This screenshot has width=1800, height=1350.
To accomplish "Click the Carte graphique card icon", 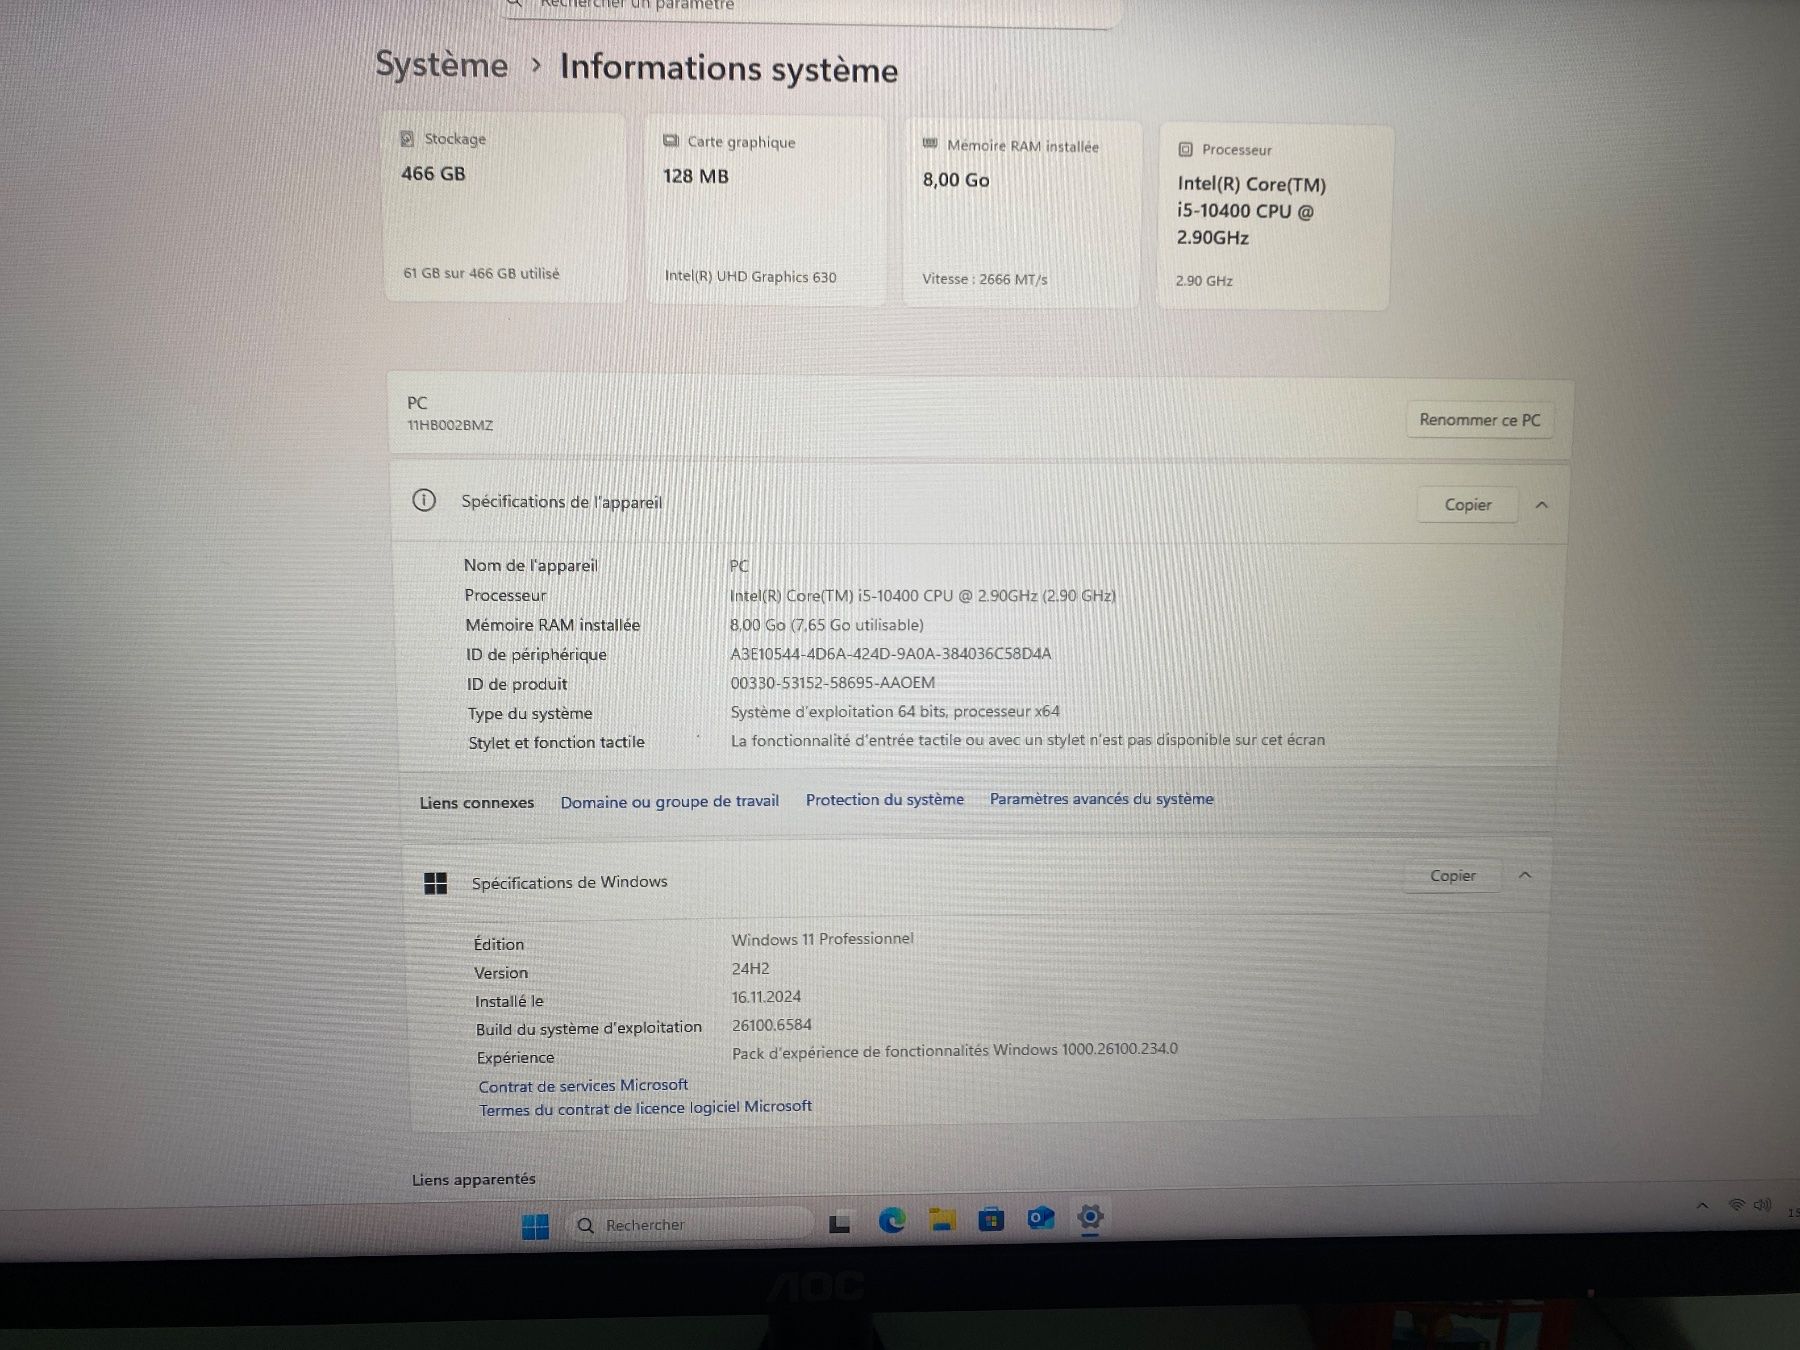I will pyautogui.click(x=671, y=141).
